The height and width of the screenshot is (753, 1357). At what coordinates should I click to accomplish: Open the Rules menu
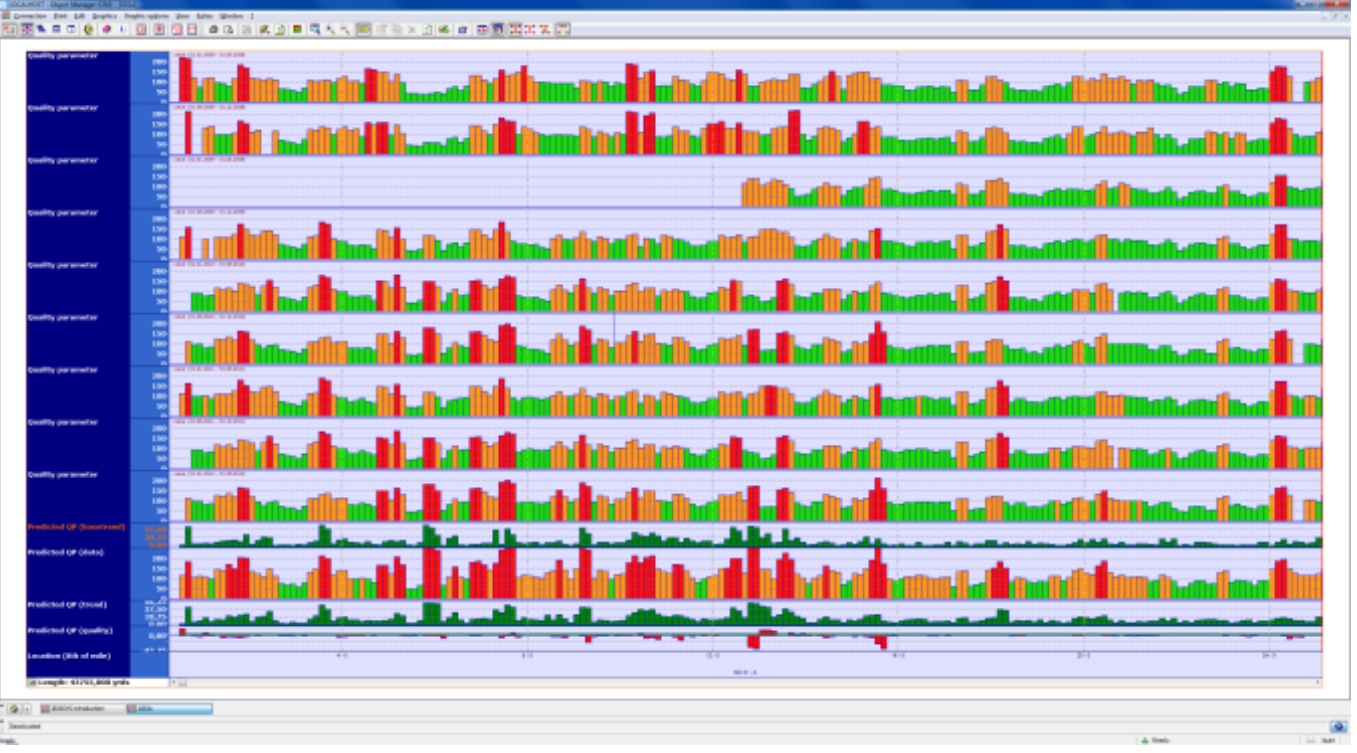pos(204,16)
